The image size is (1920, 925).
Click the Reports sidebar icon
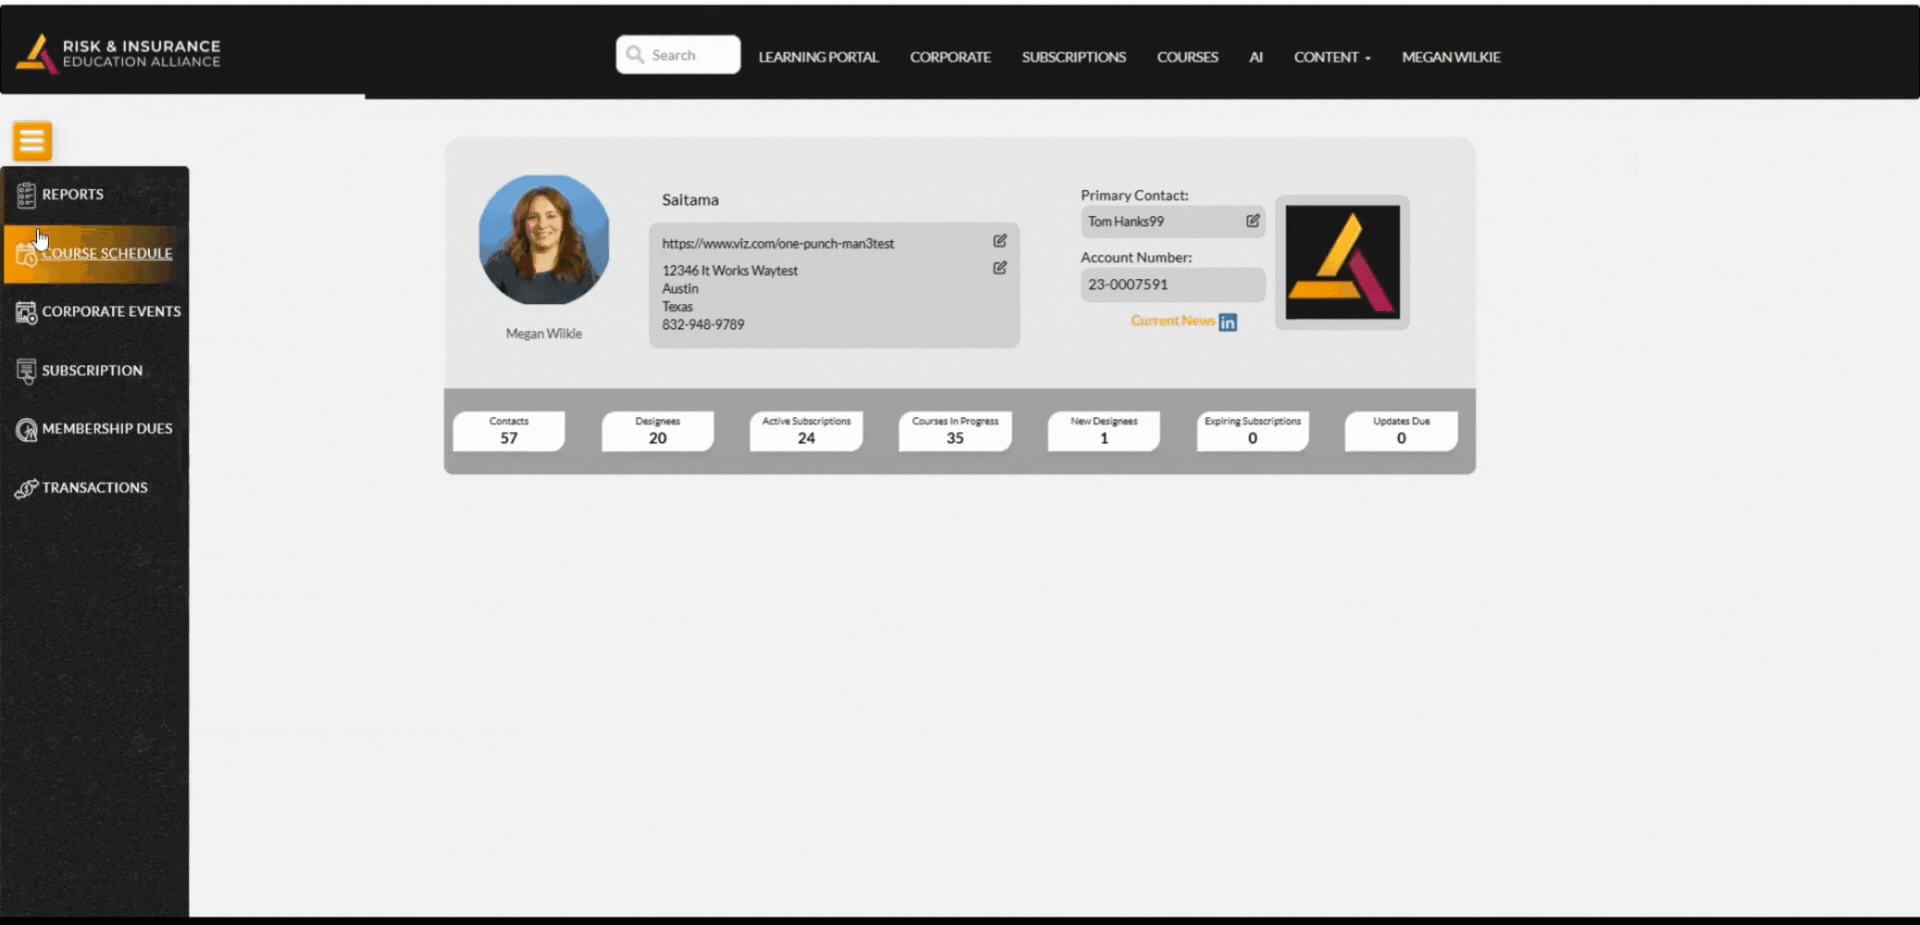[x=26, y=195]
